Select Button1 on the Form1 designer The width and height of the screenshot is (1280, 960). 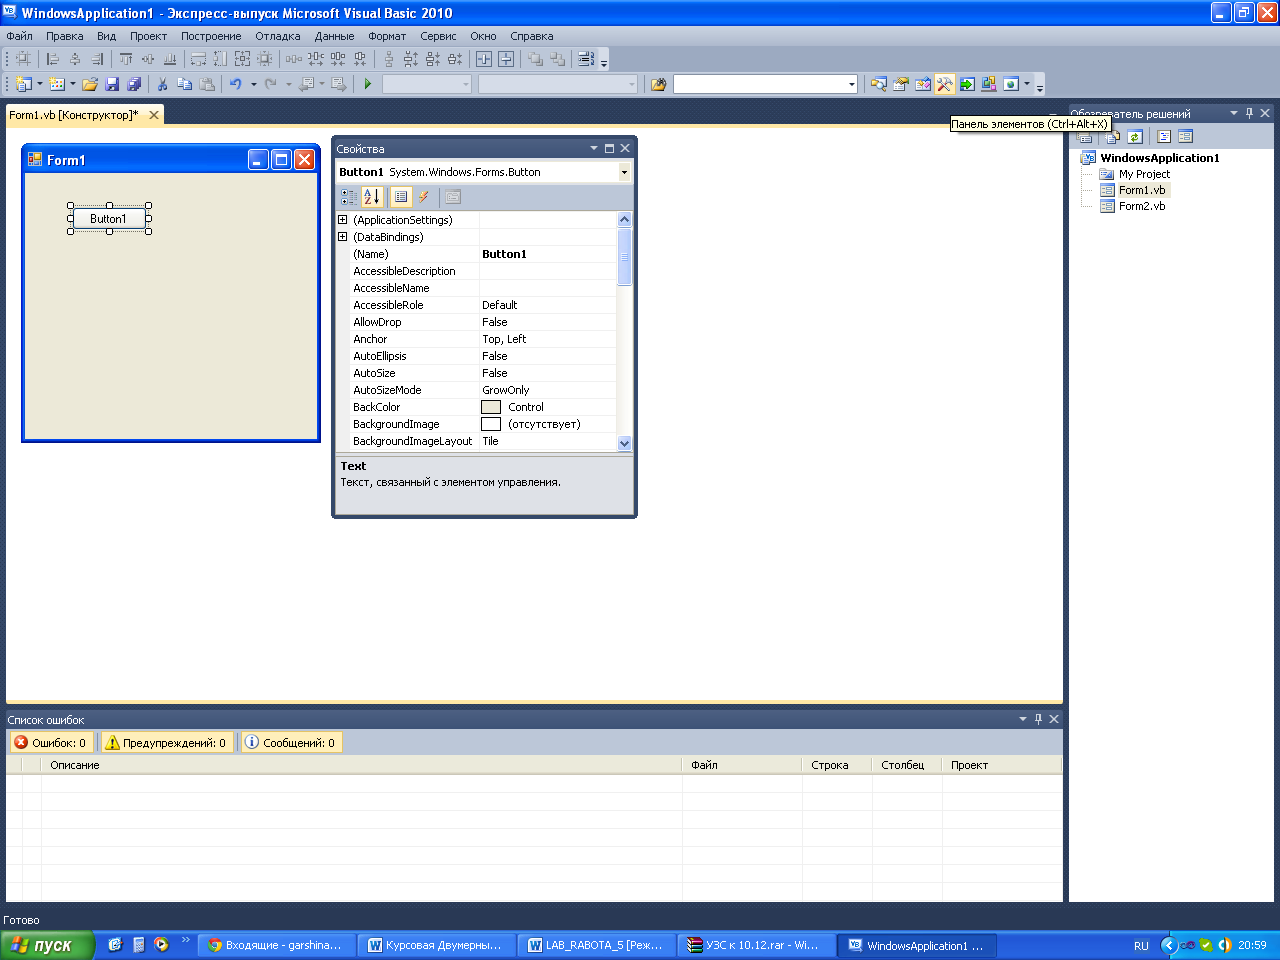coord(109,219)
